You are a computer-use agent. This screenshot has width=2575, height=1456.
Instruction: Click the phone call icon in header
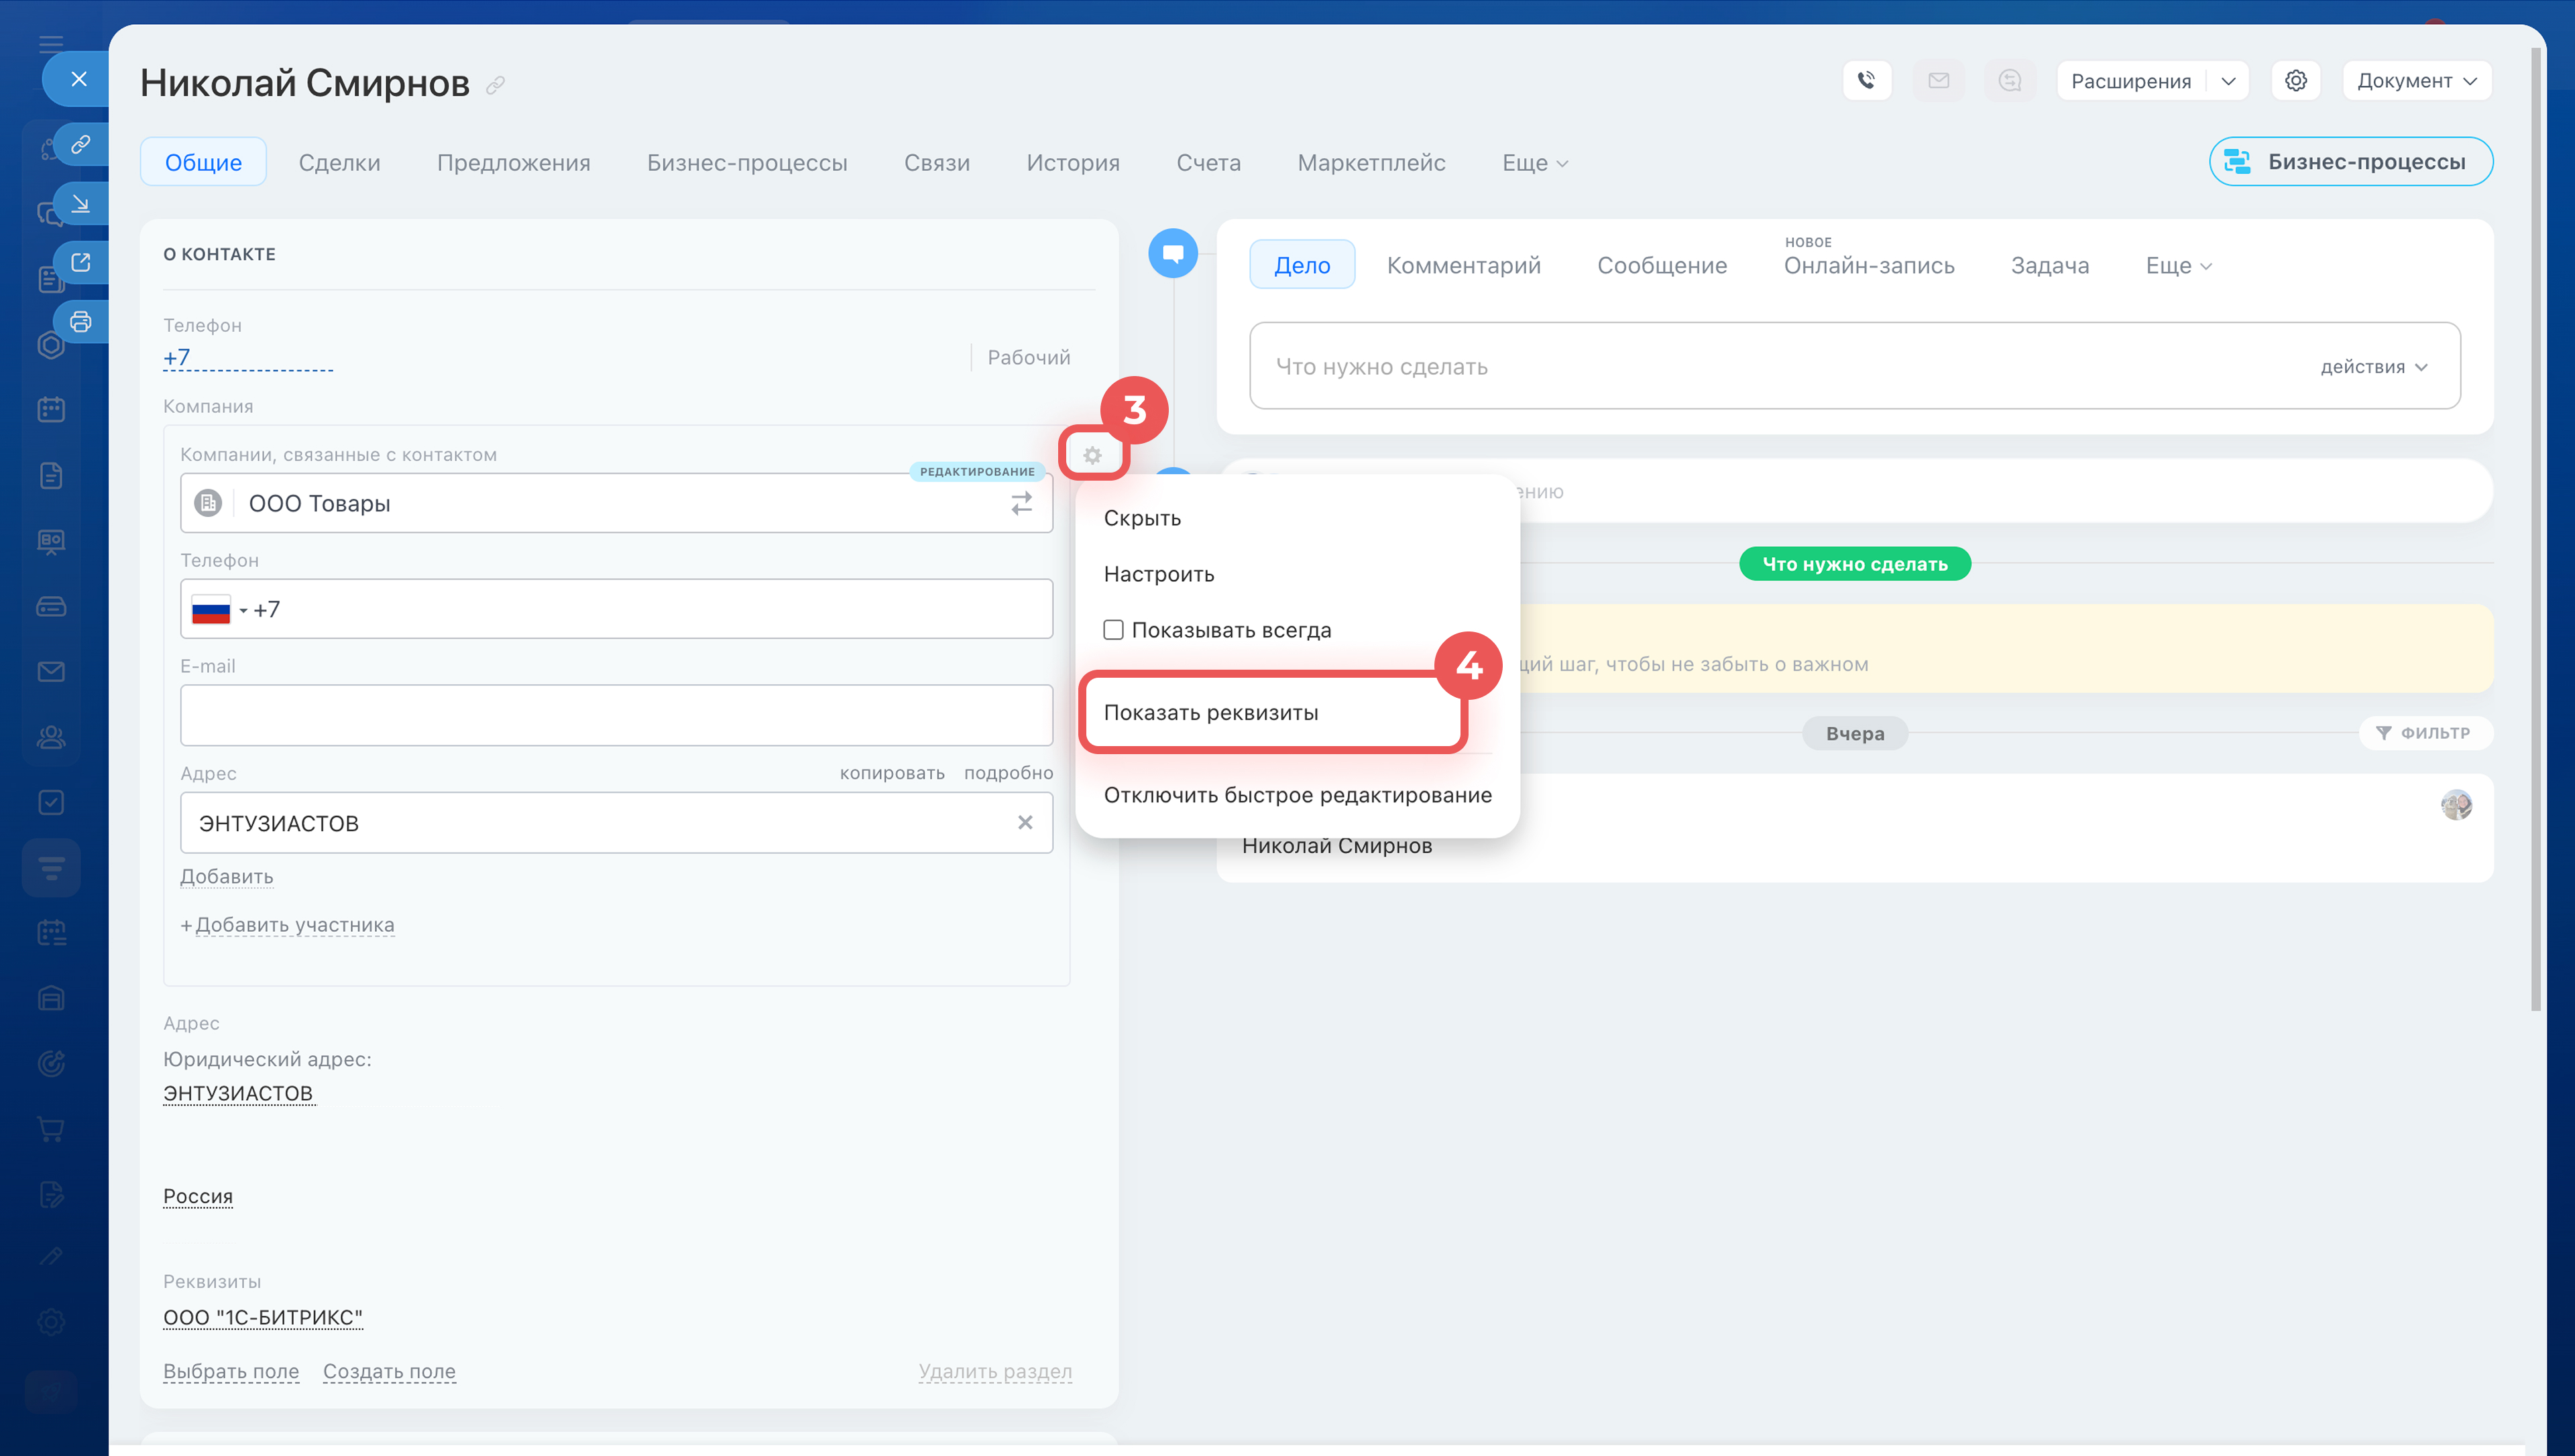[1866, 80]
